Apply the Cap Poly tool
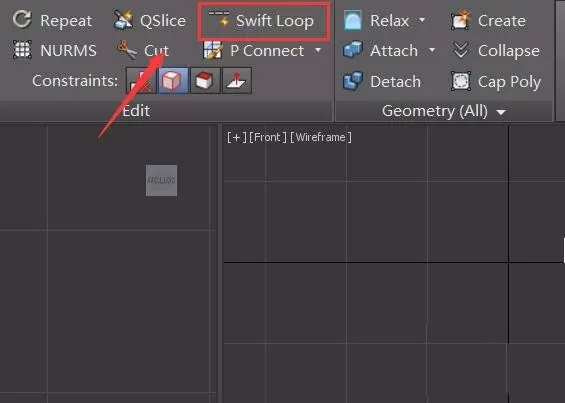The image size is (565, 403). pyautogui.click(x=496, y=81)
